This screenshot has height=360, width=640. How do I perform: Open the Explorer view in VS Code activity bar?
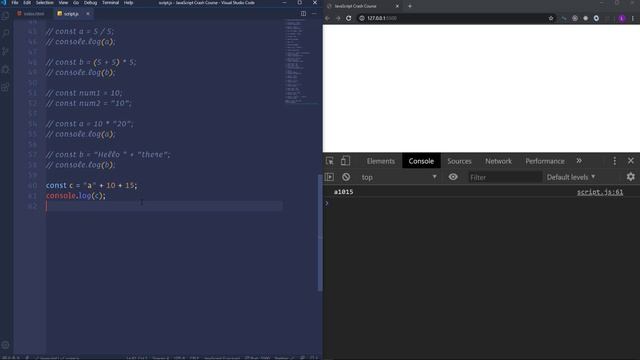pyautogui.click(x=6, y=16)
